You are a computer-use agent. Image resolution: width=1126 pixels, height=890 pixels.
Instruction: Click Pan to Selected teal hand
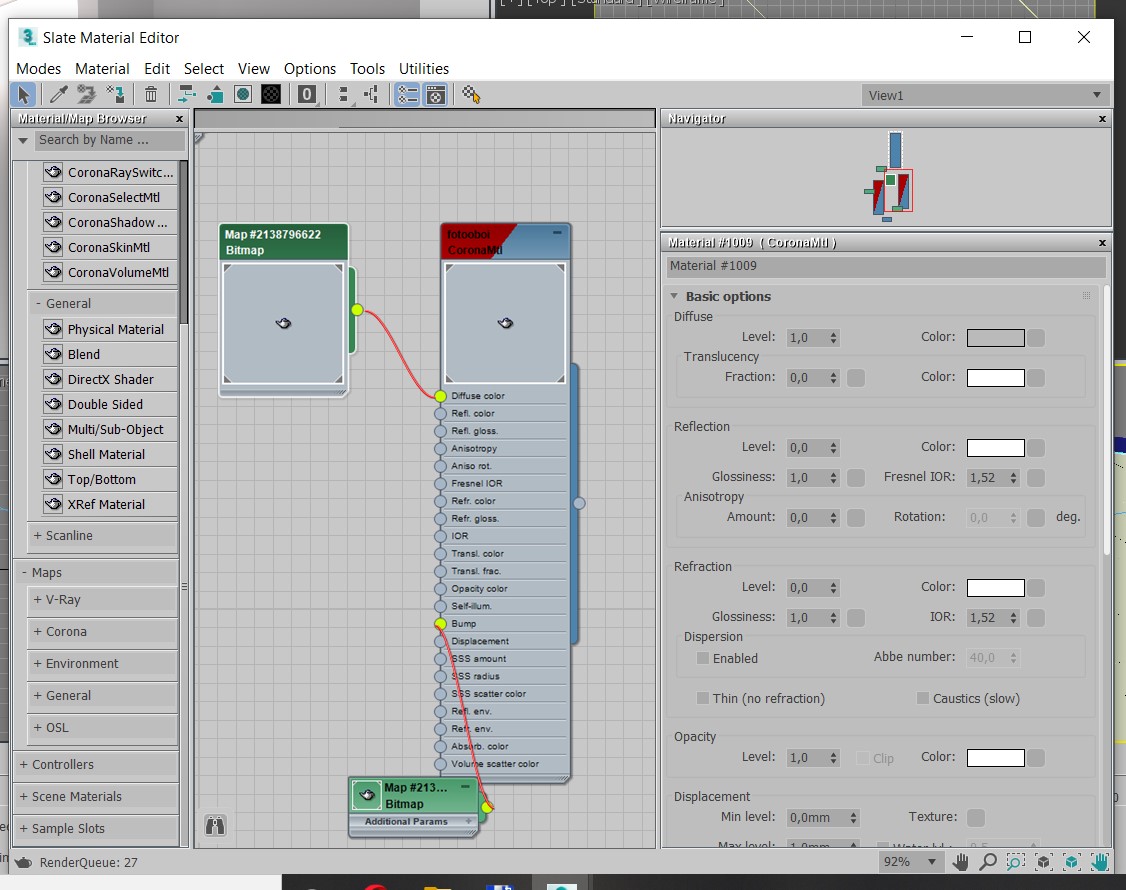pyautogui.click(x=1099, y=861)
